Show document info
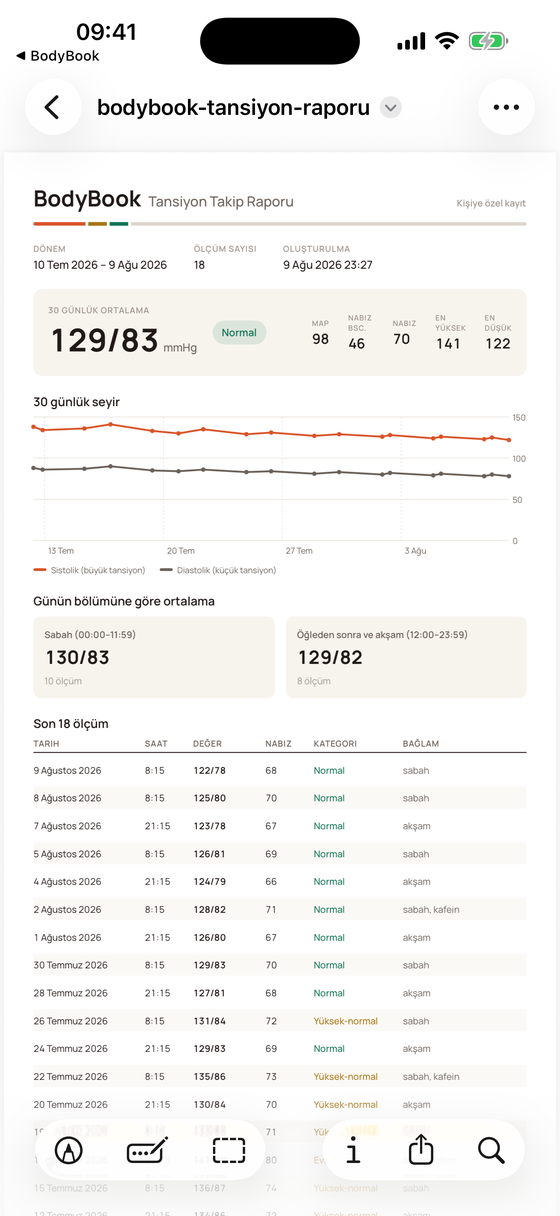 [353, 1151]
